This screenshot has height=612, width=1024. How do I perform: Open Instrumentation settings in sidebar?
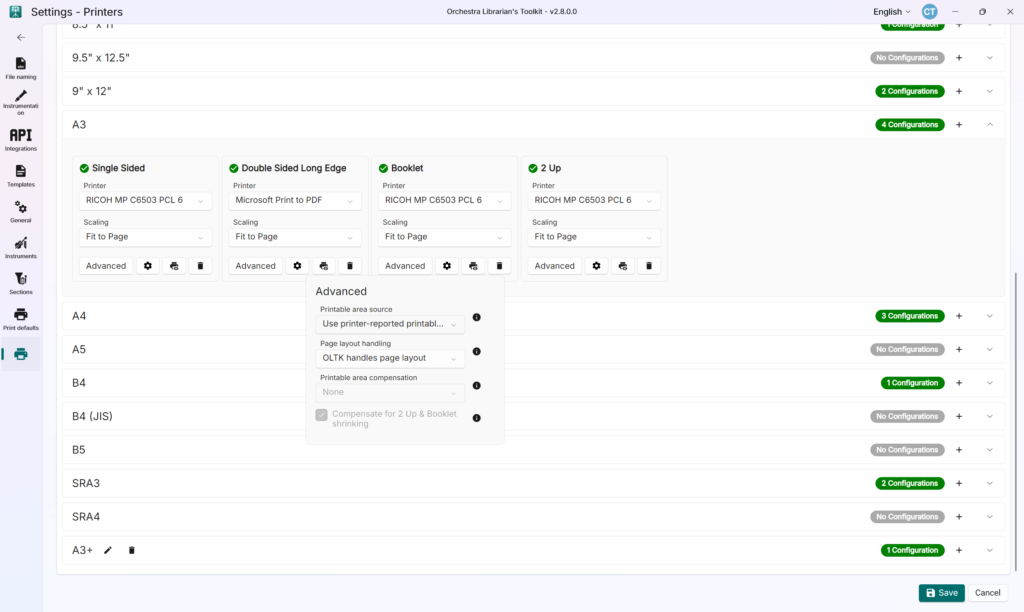click(x=21, y=103)
